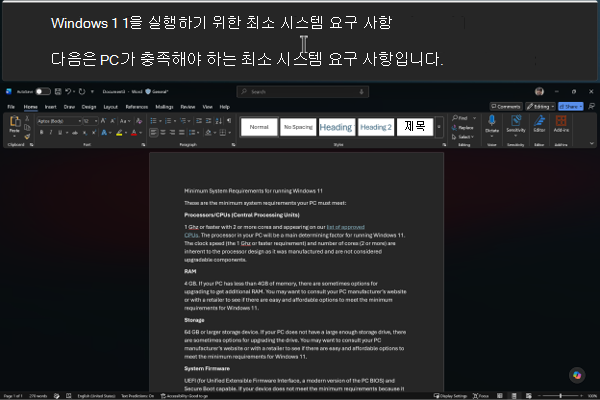
Task: Open the File tab
Action: tap(11, 107)
